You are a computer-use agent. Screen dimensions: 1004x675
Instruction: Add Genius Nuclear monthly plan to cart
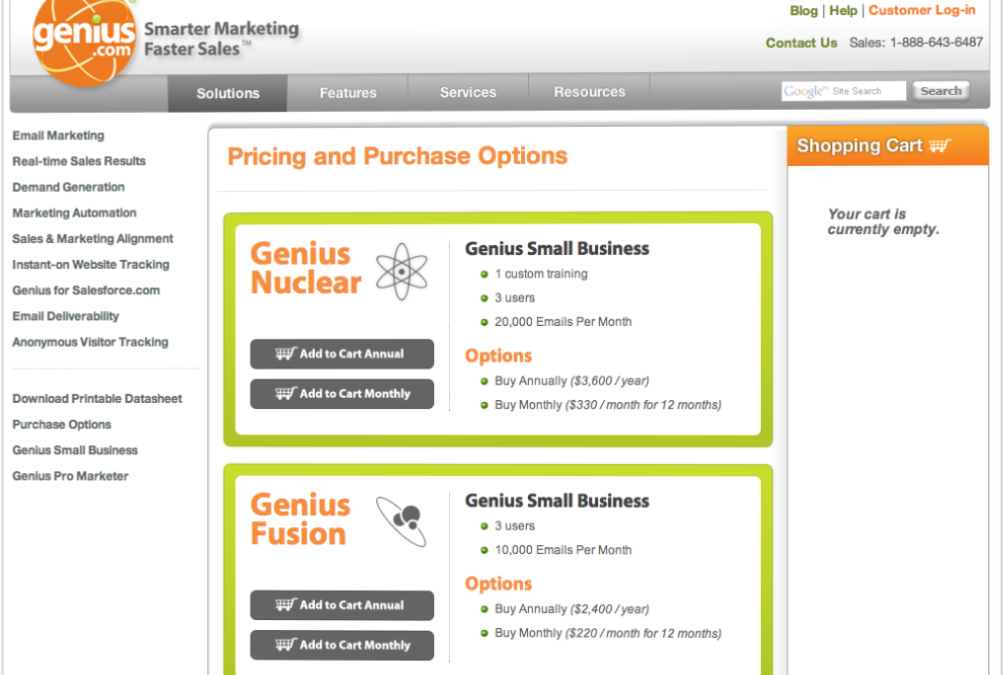pyautogui.click(x=342, y=393)
